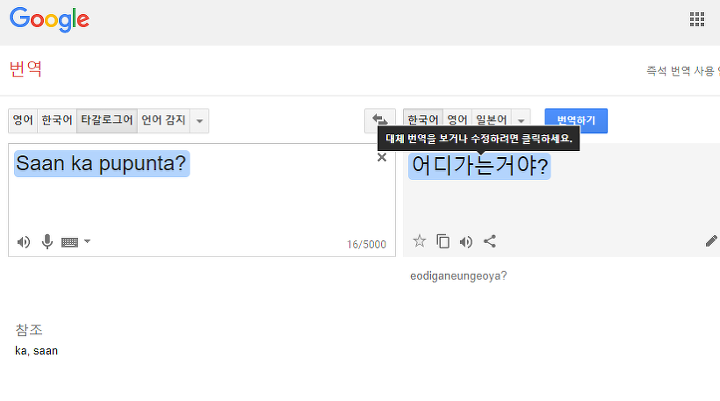Expand the target language list dropdown

521,119
